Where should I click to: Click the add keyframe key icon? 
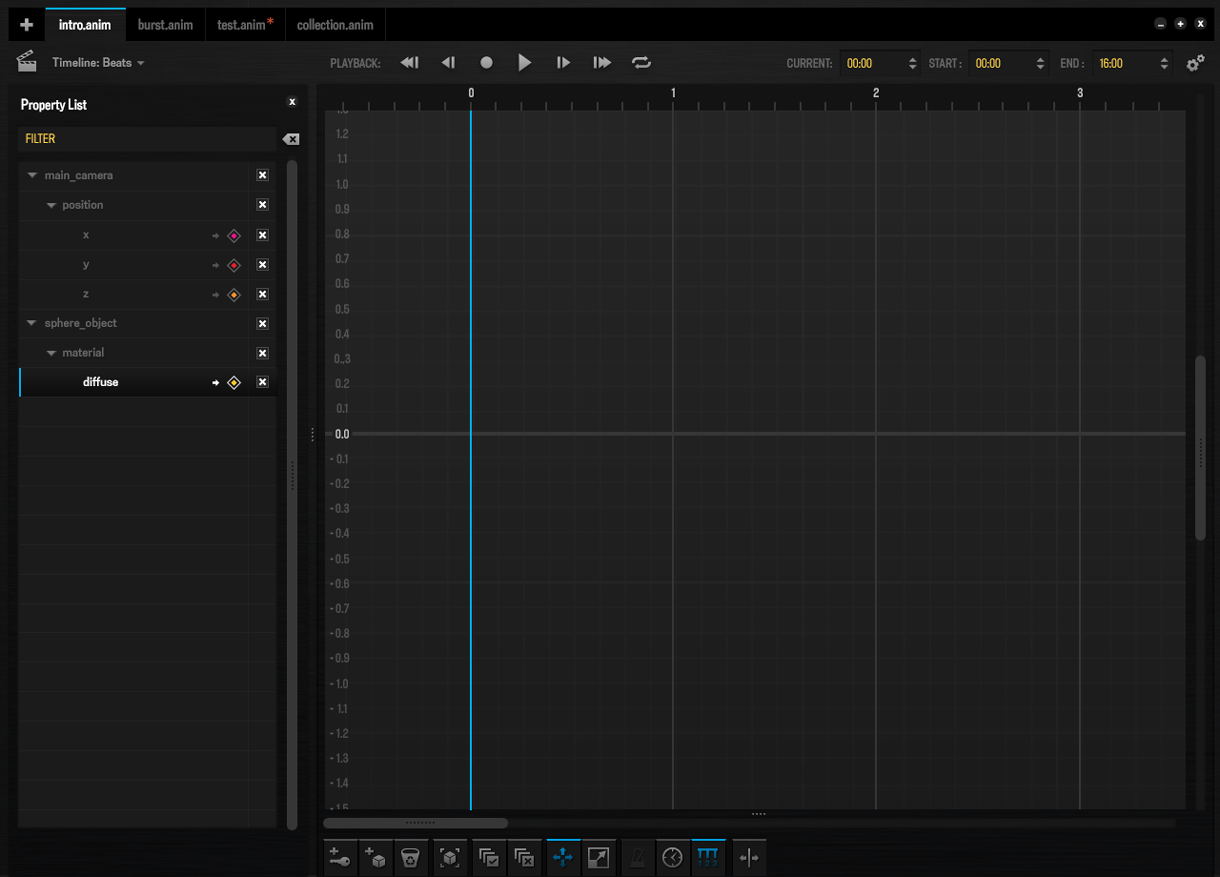tap(340, 857)
